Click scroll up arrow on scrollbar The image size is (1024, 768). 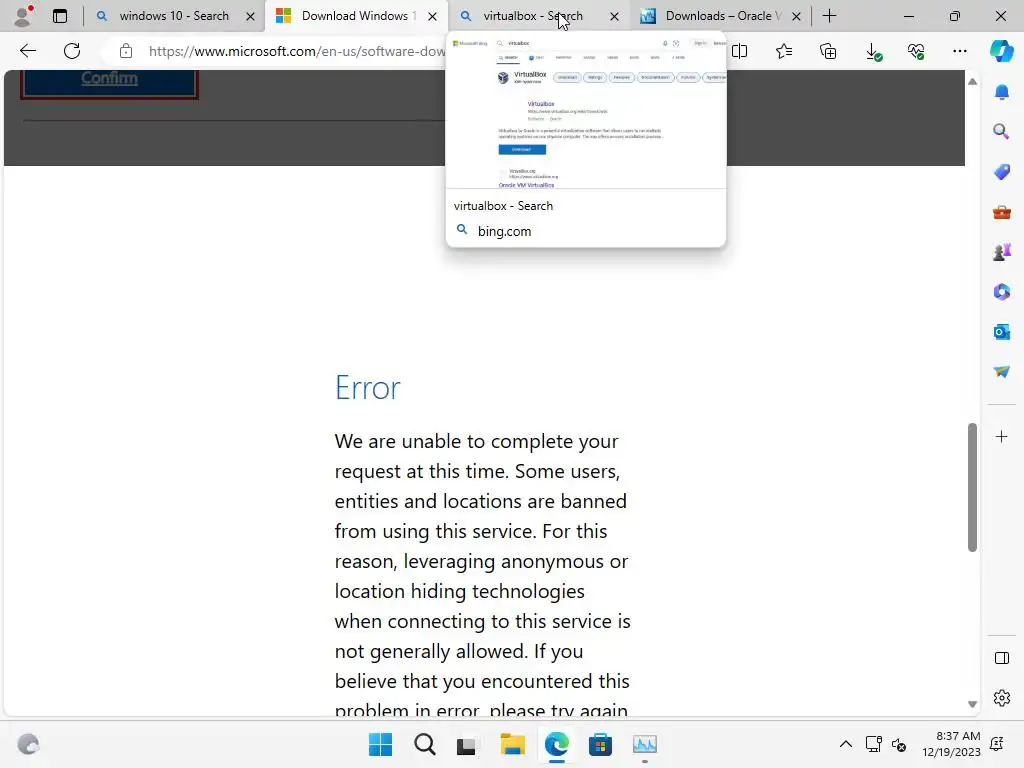click(x=972, y=82)
